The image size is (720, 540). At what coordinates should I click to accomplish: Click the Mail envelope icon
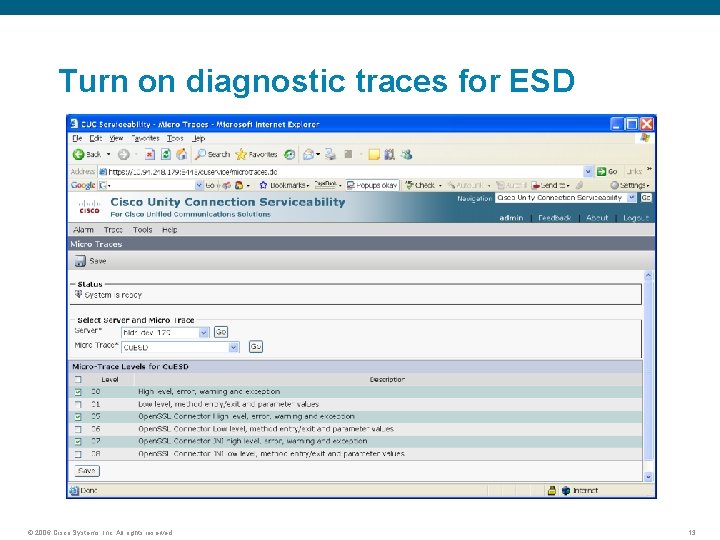(x=308, y=155)
